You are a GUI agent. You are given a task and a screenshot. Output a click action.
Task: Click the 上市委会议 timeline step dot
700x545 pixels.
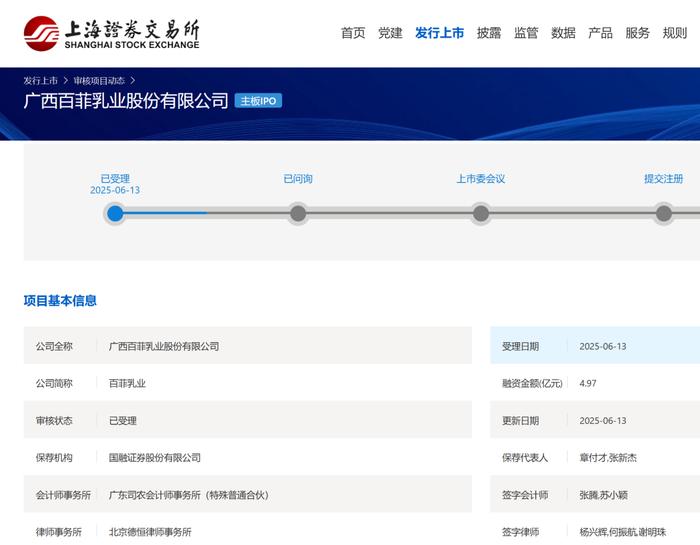481,213
